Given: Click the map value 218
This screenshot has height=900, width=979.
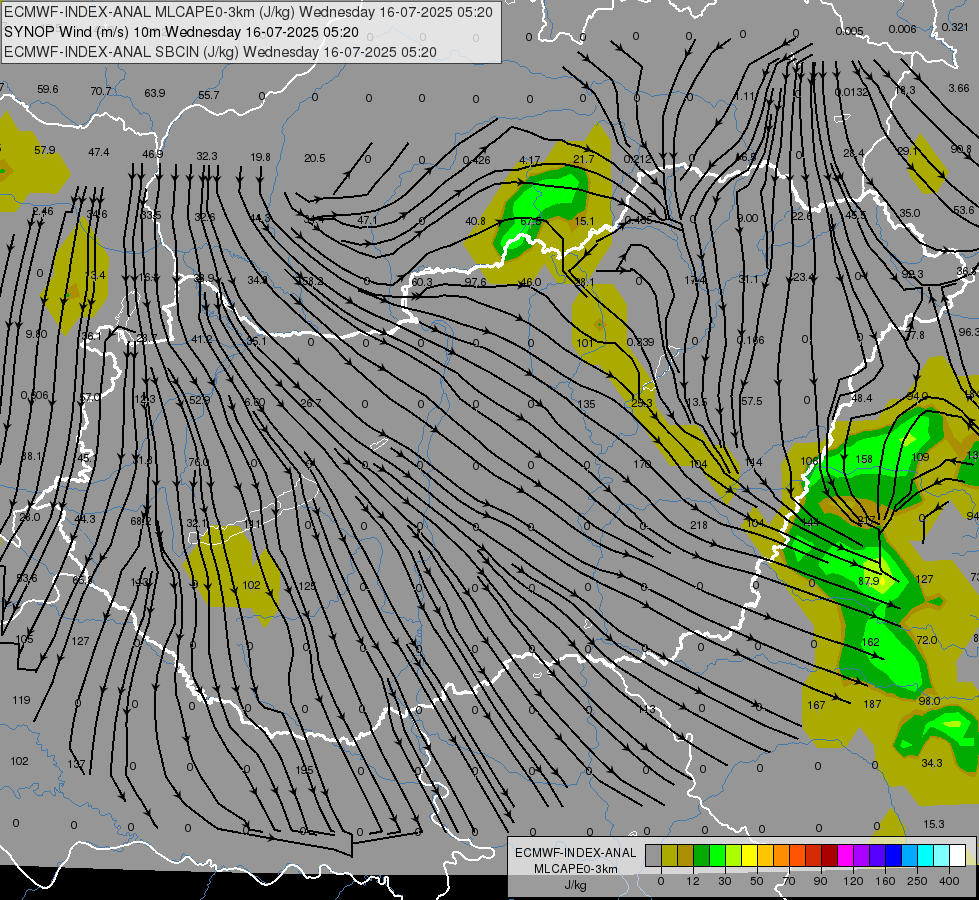Looking at the screenshot, I should coord(699,525).
